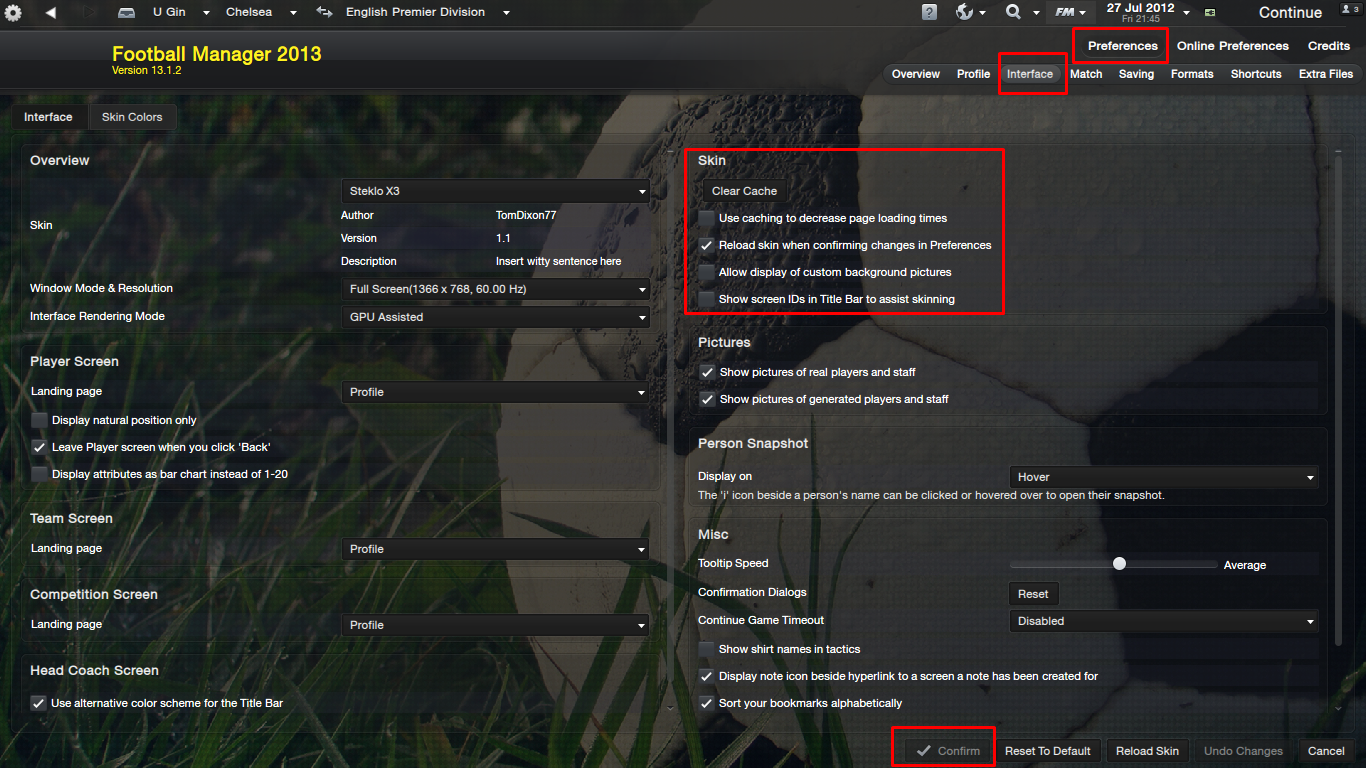Open the Continue Game Timeout dropdown

(x=1164, y=621)
